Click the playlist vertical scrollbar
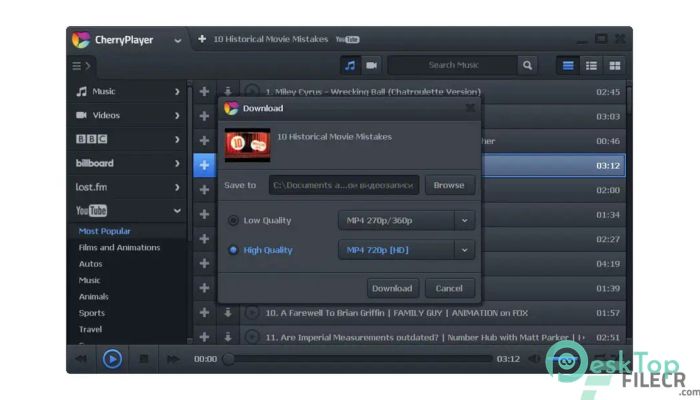Screen dimensions: 700x400 tap(629, 212)
